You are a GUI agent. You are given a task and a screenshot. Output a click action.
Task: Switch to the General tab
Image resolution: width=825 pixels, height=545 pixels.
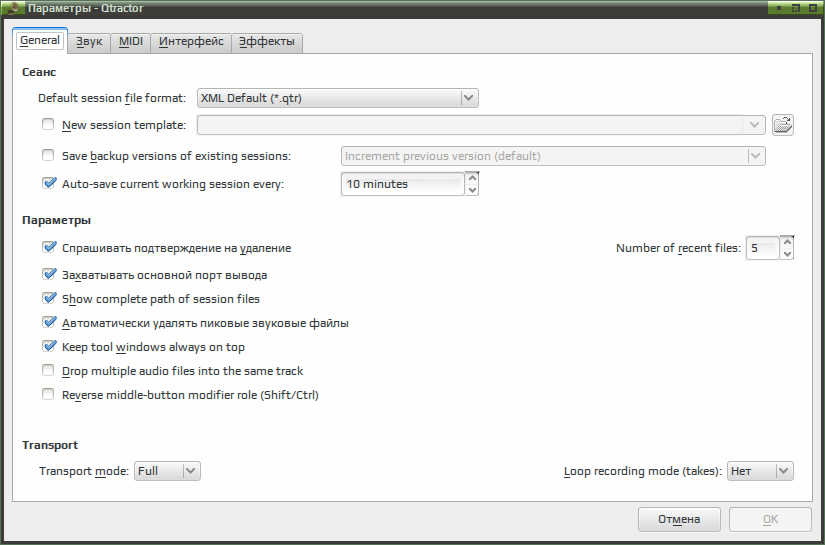40,41
